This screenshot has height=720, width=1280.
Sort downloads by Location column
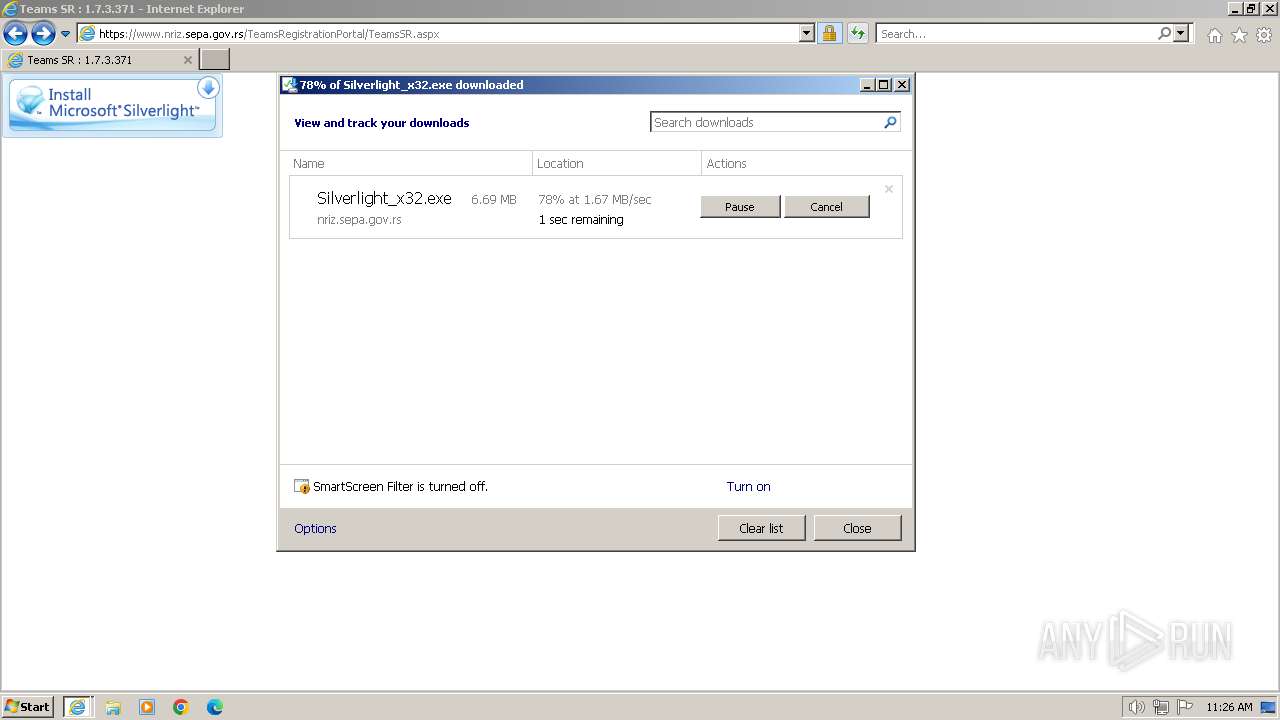coord(617,163)
